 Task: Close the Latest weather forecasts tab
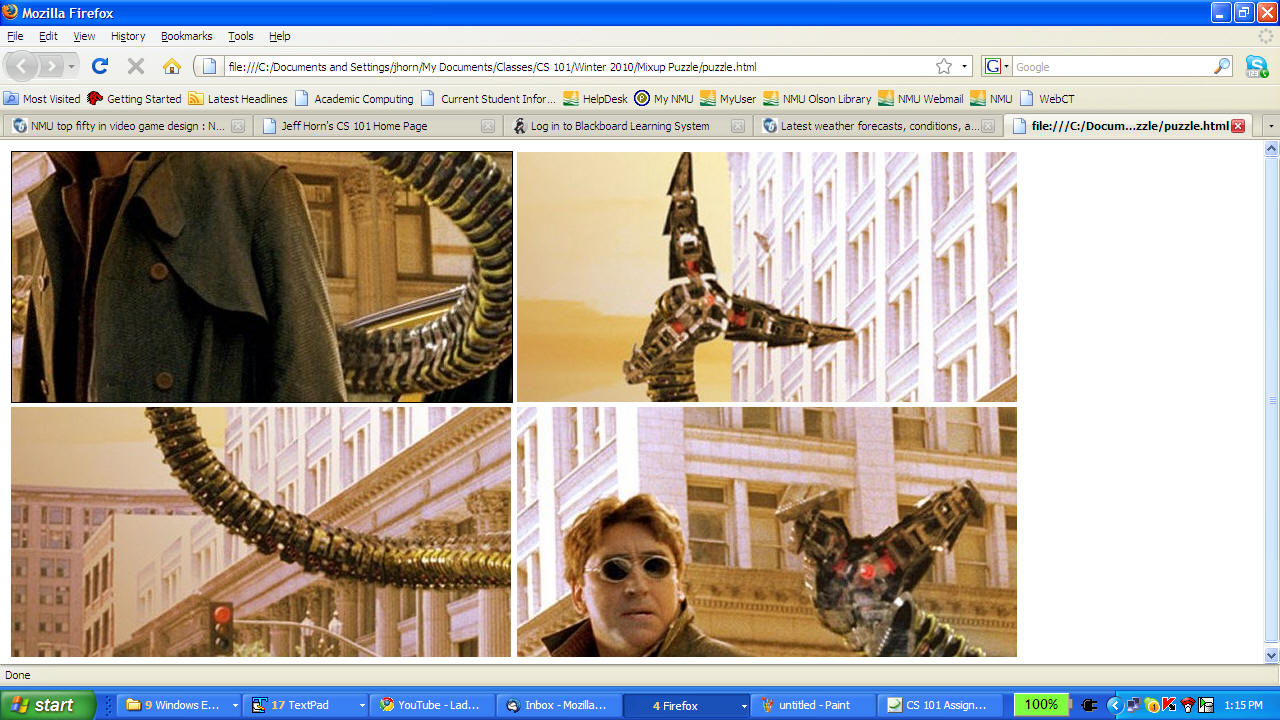pyautogui.click(x=988, y=126)
